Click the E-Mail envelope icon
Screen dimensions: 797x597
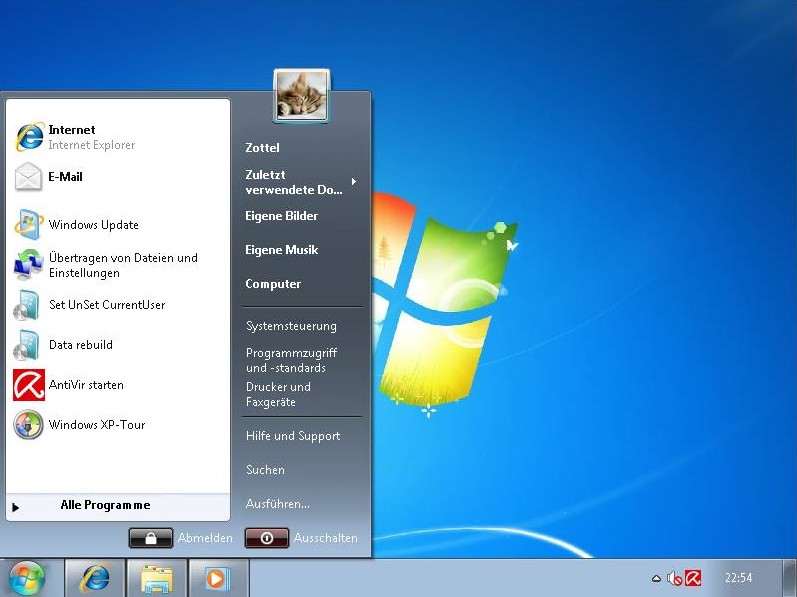pyautogui.click(x=28, y=177)
